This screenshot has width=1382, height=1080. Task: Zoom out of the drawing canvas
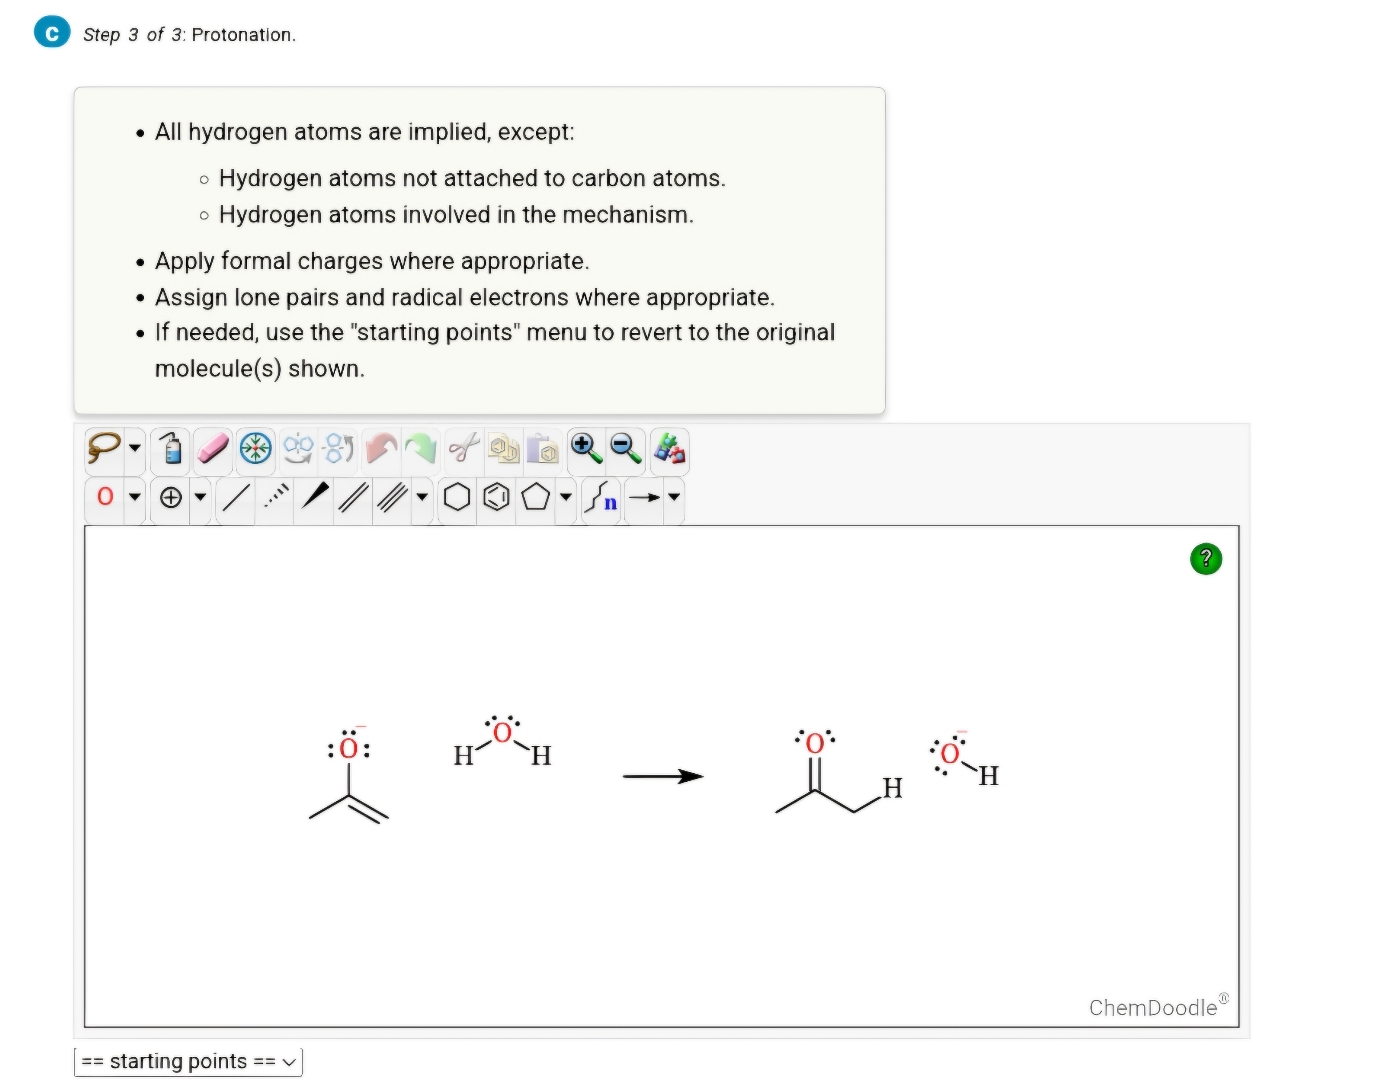[626, 449]
